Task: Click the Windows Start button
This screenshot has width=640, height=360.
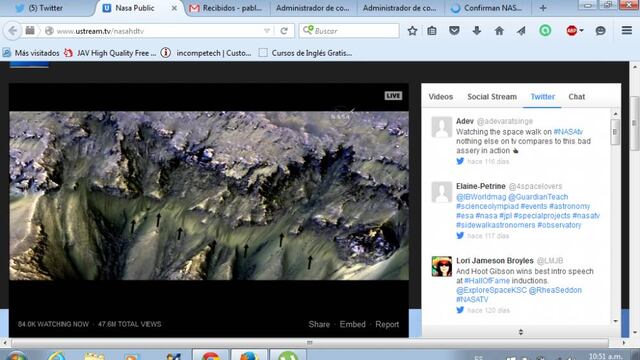Action: point(16,355)
